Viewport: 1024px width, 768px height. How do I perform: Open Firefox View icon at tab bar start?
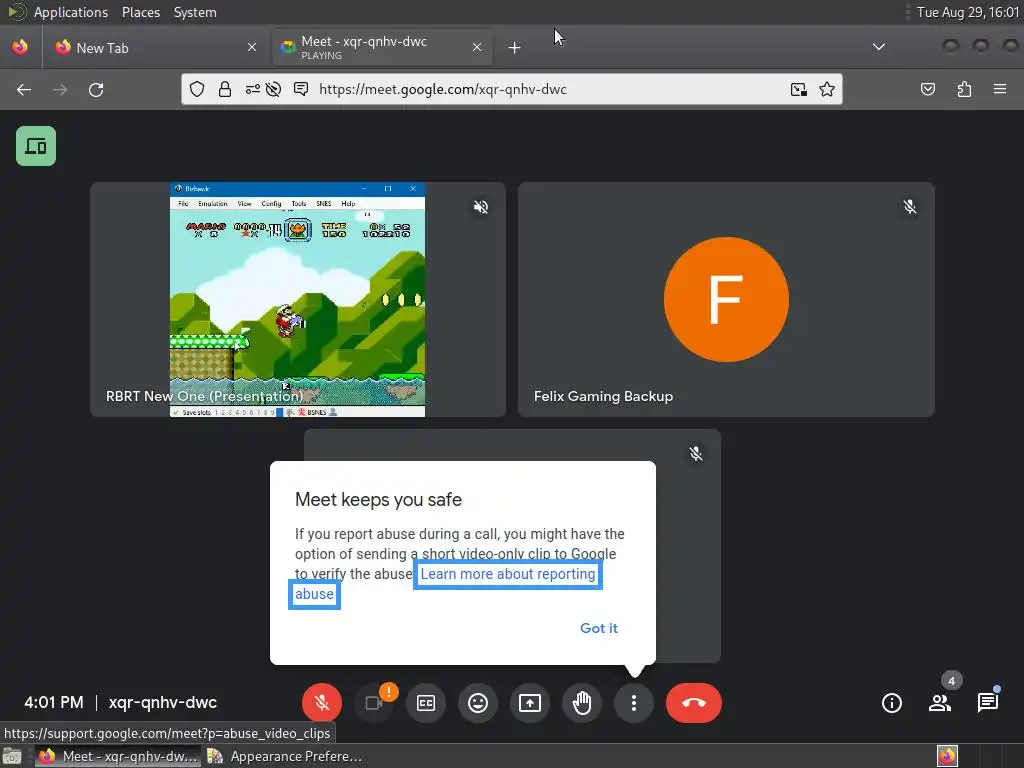tap(20, 47)
